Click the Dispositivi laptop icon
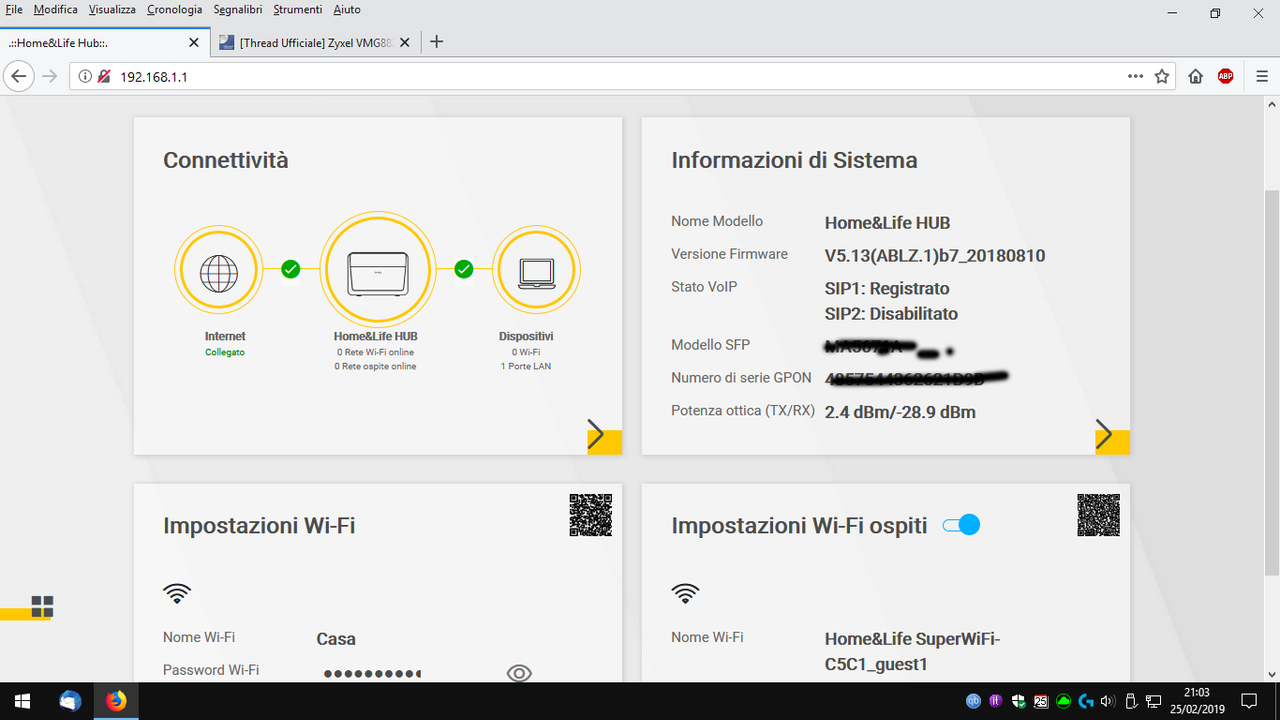1280x720 pixels. pos(537,271)
